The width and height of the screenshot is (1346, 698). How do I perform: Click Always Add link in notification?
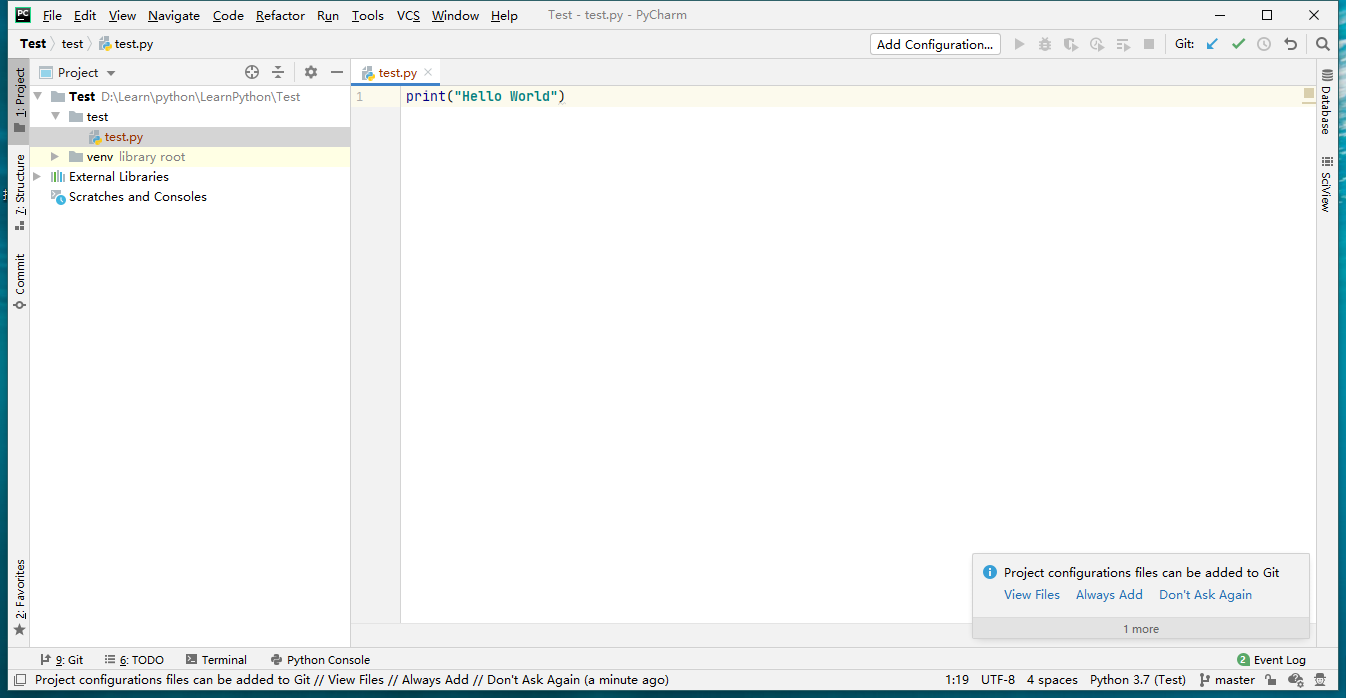1109,595
